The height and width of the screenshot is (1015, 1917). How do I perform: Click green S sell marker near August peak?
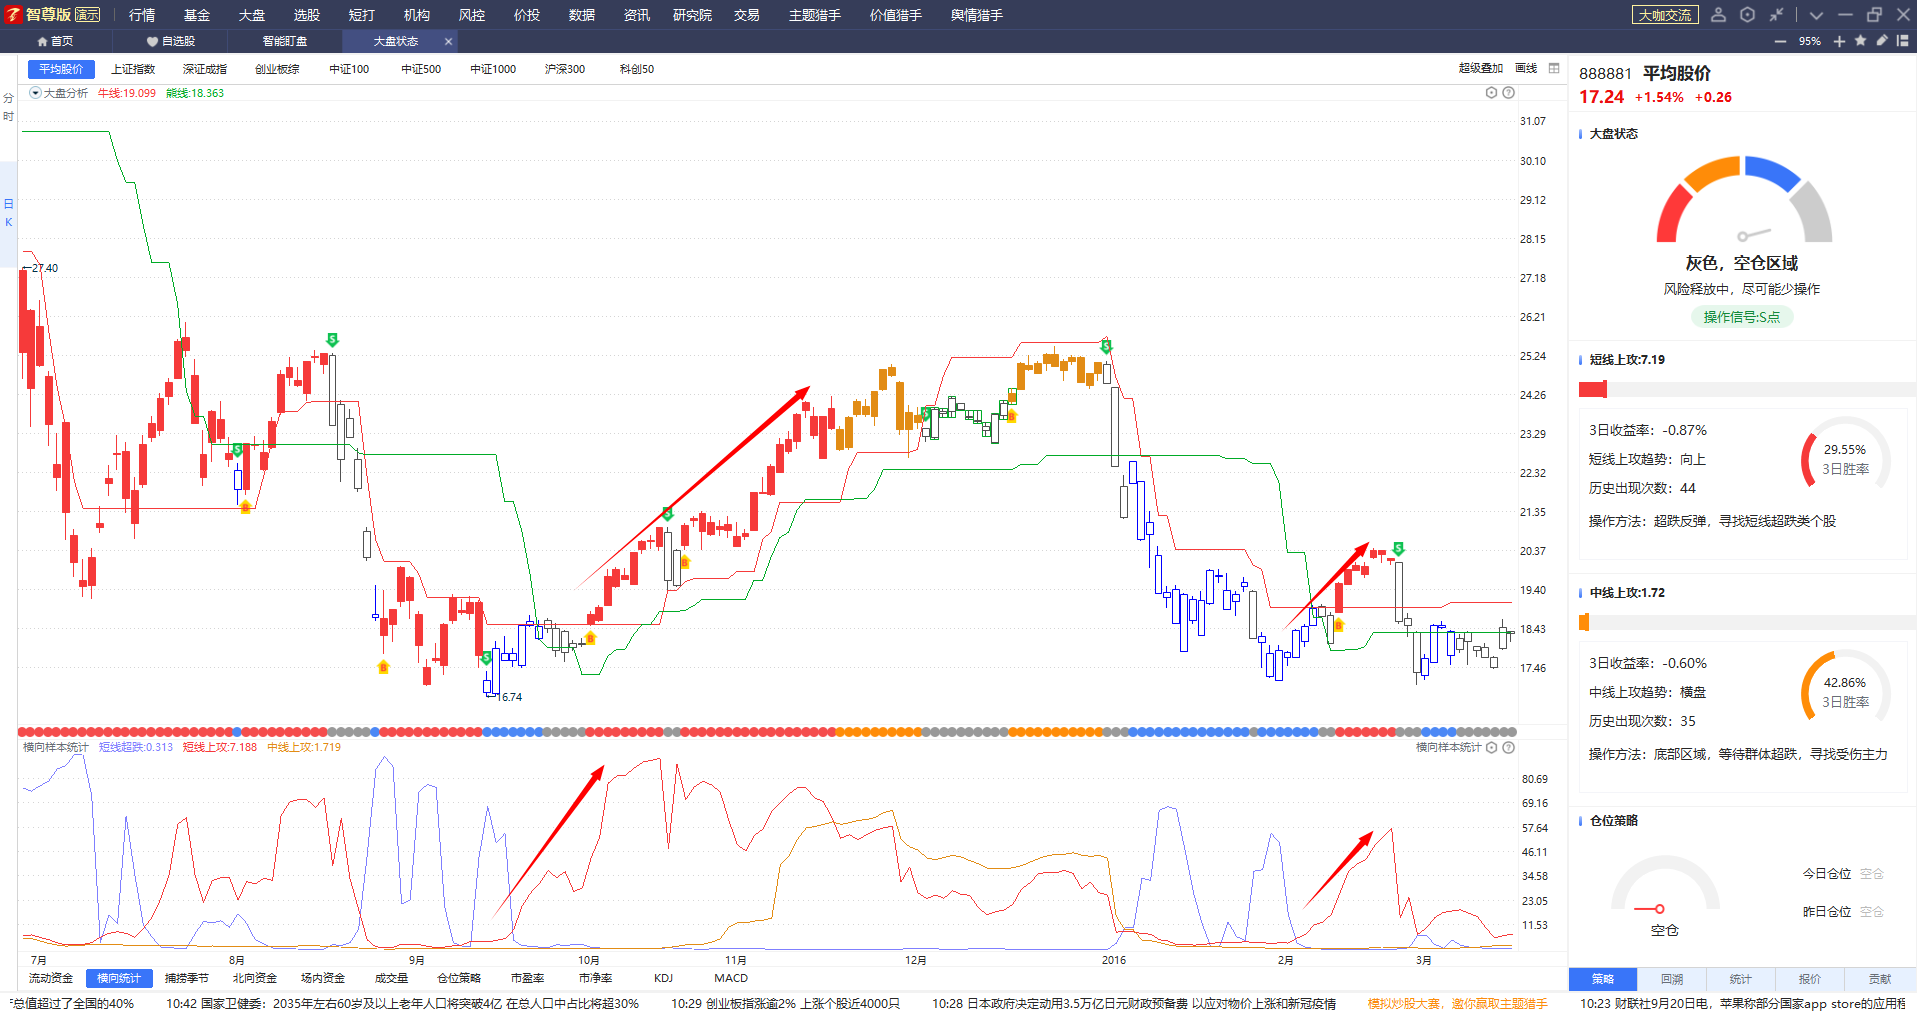332,340
